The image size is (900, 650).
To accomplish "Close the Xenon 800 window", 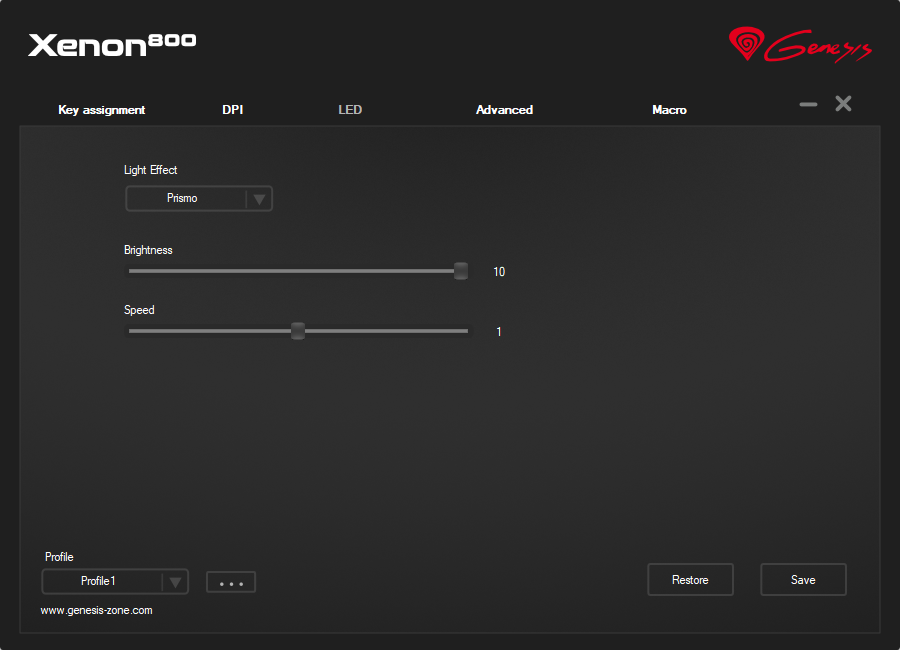I will tap(843, 103).
